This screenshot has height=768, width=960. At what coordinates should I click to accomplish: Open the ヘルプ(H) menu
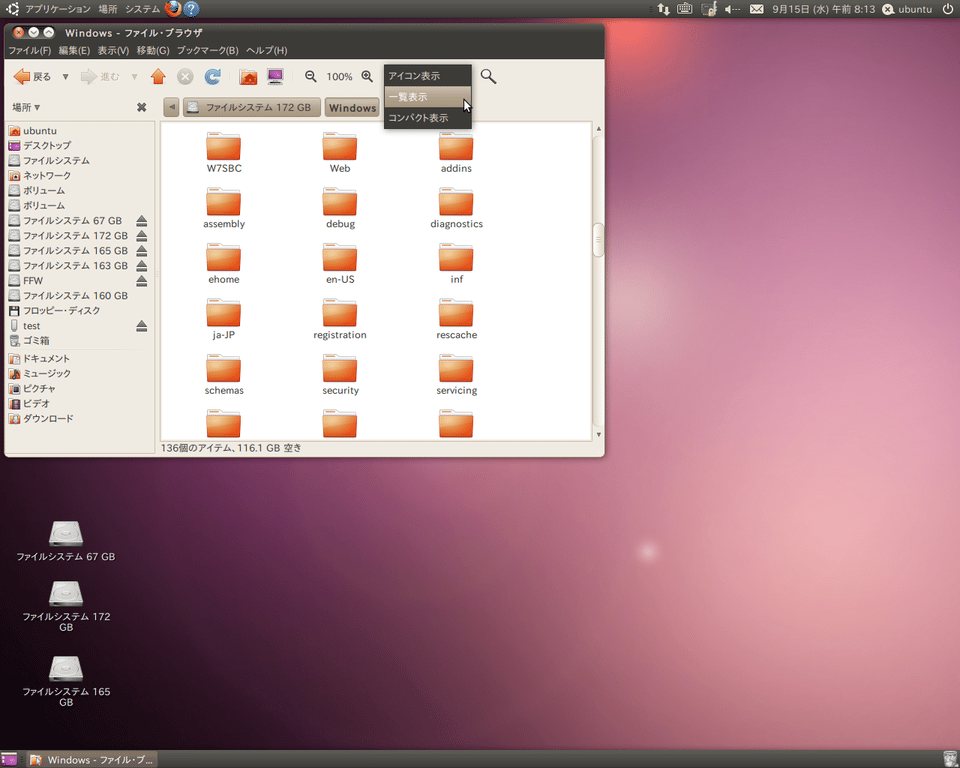(266, 50)
